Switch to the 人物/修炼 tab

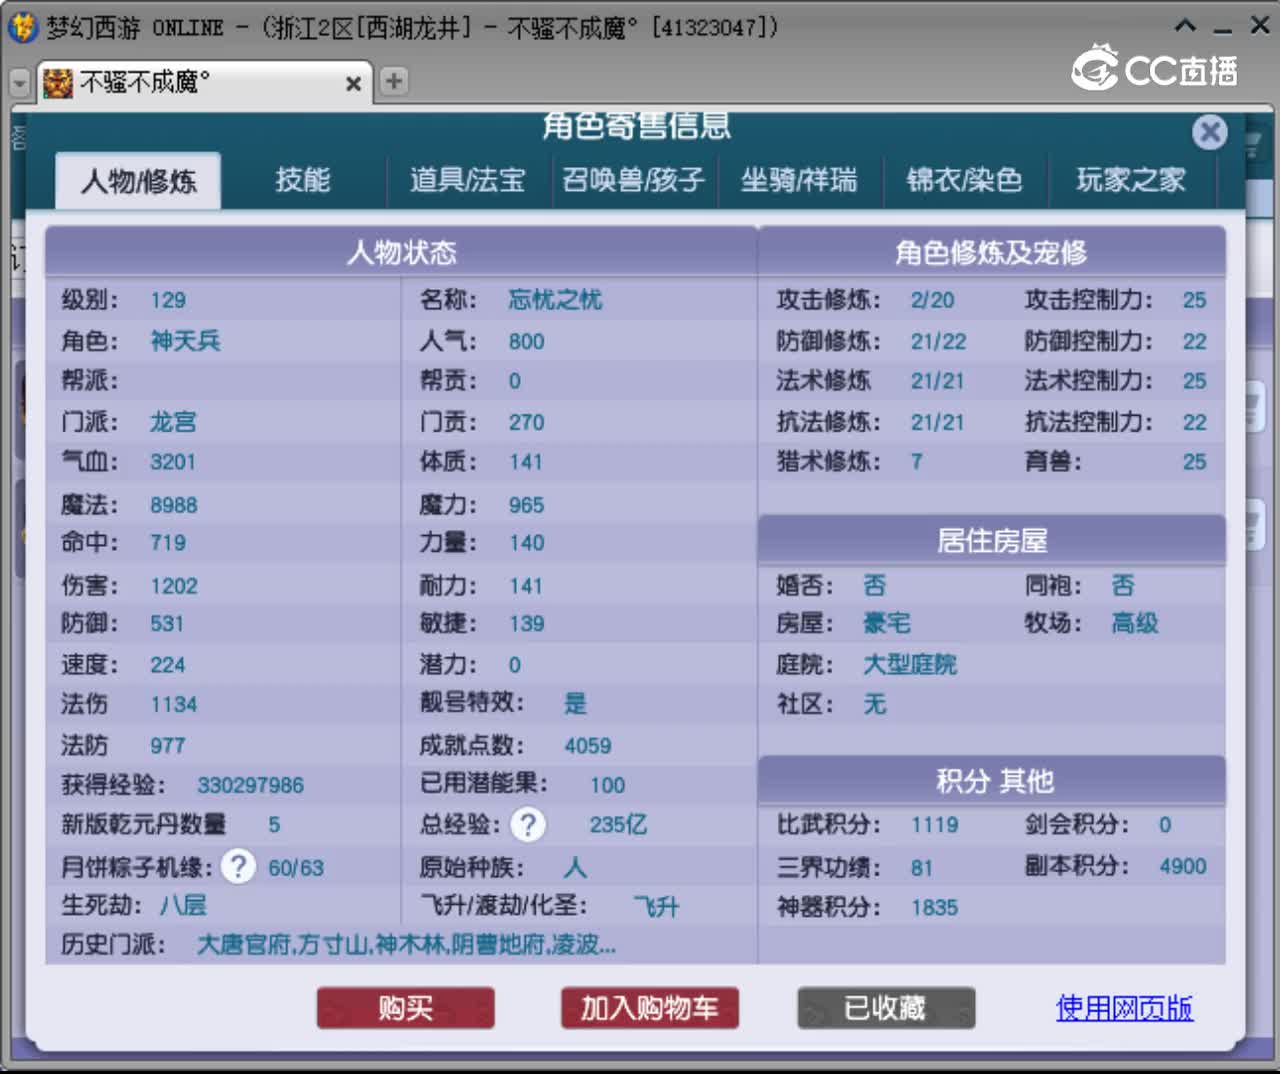pyautogui.click(x=138, y=181)
